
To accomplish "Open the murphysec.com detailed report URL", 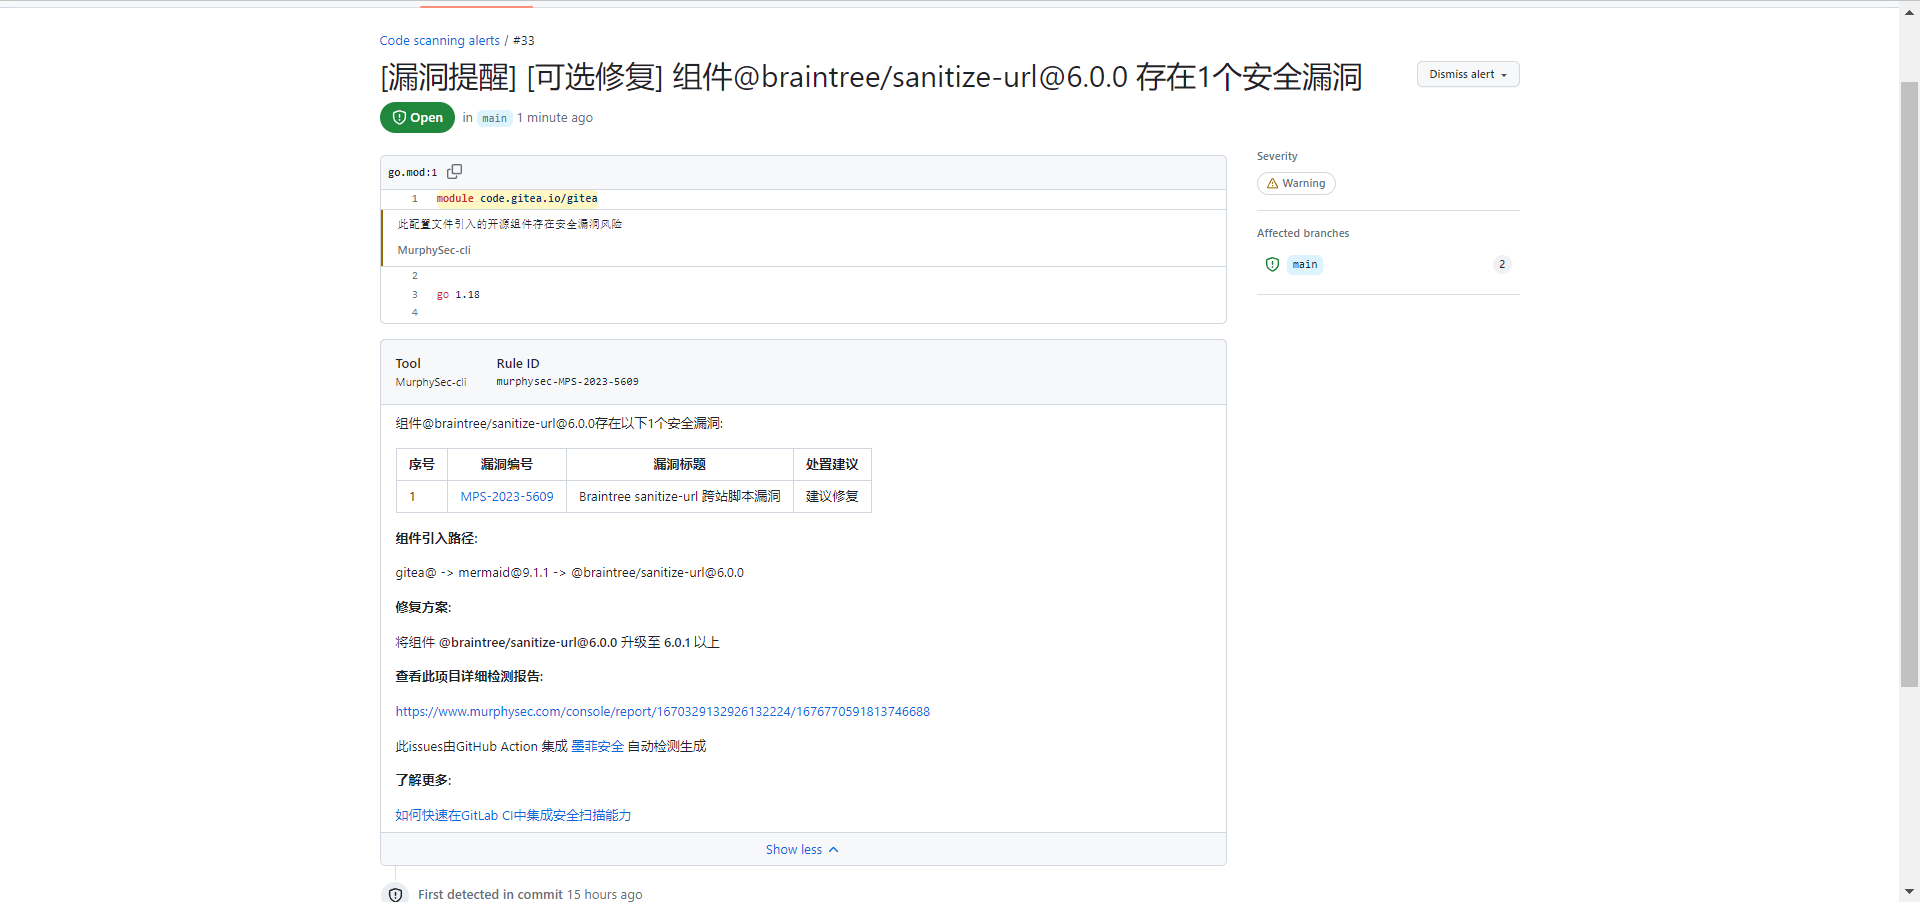I will pos(662,712).
